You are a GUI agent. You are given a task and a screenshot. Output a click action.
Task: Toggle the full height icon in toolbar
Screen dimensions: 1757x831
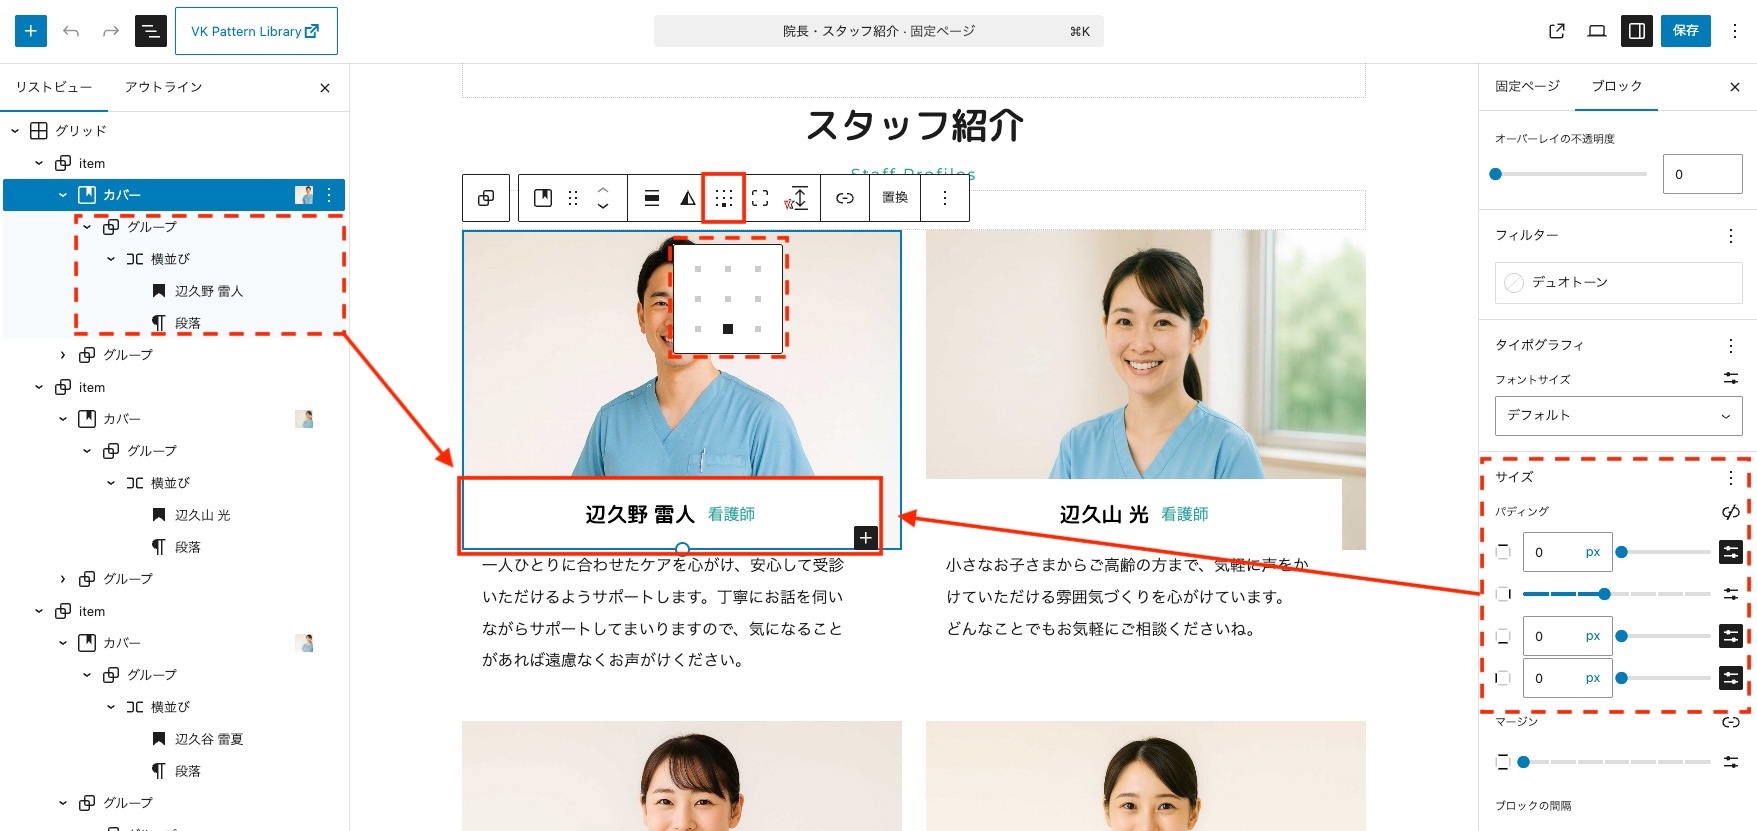pos(760,198)
